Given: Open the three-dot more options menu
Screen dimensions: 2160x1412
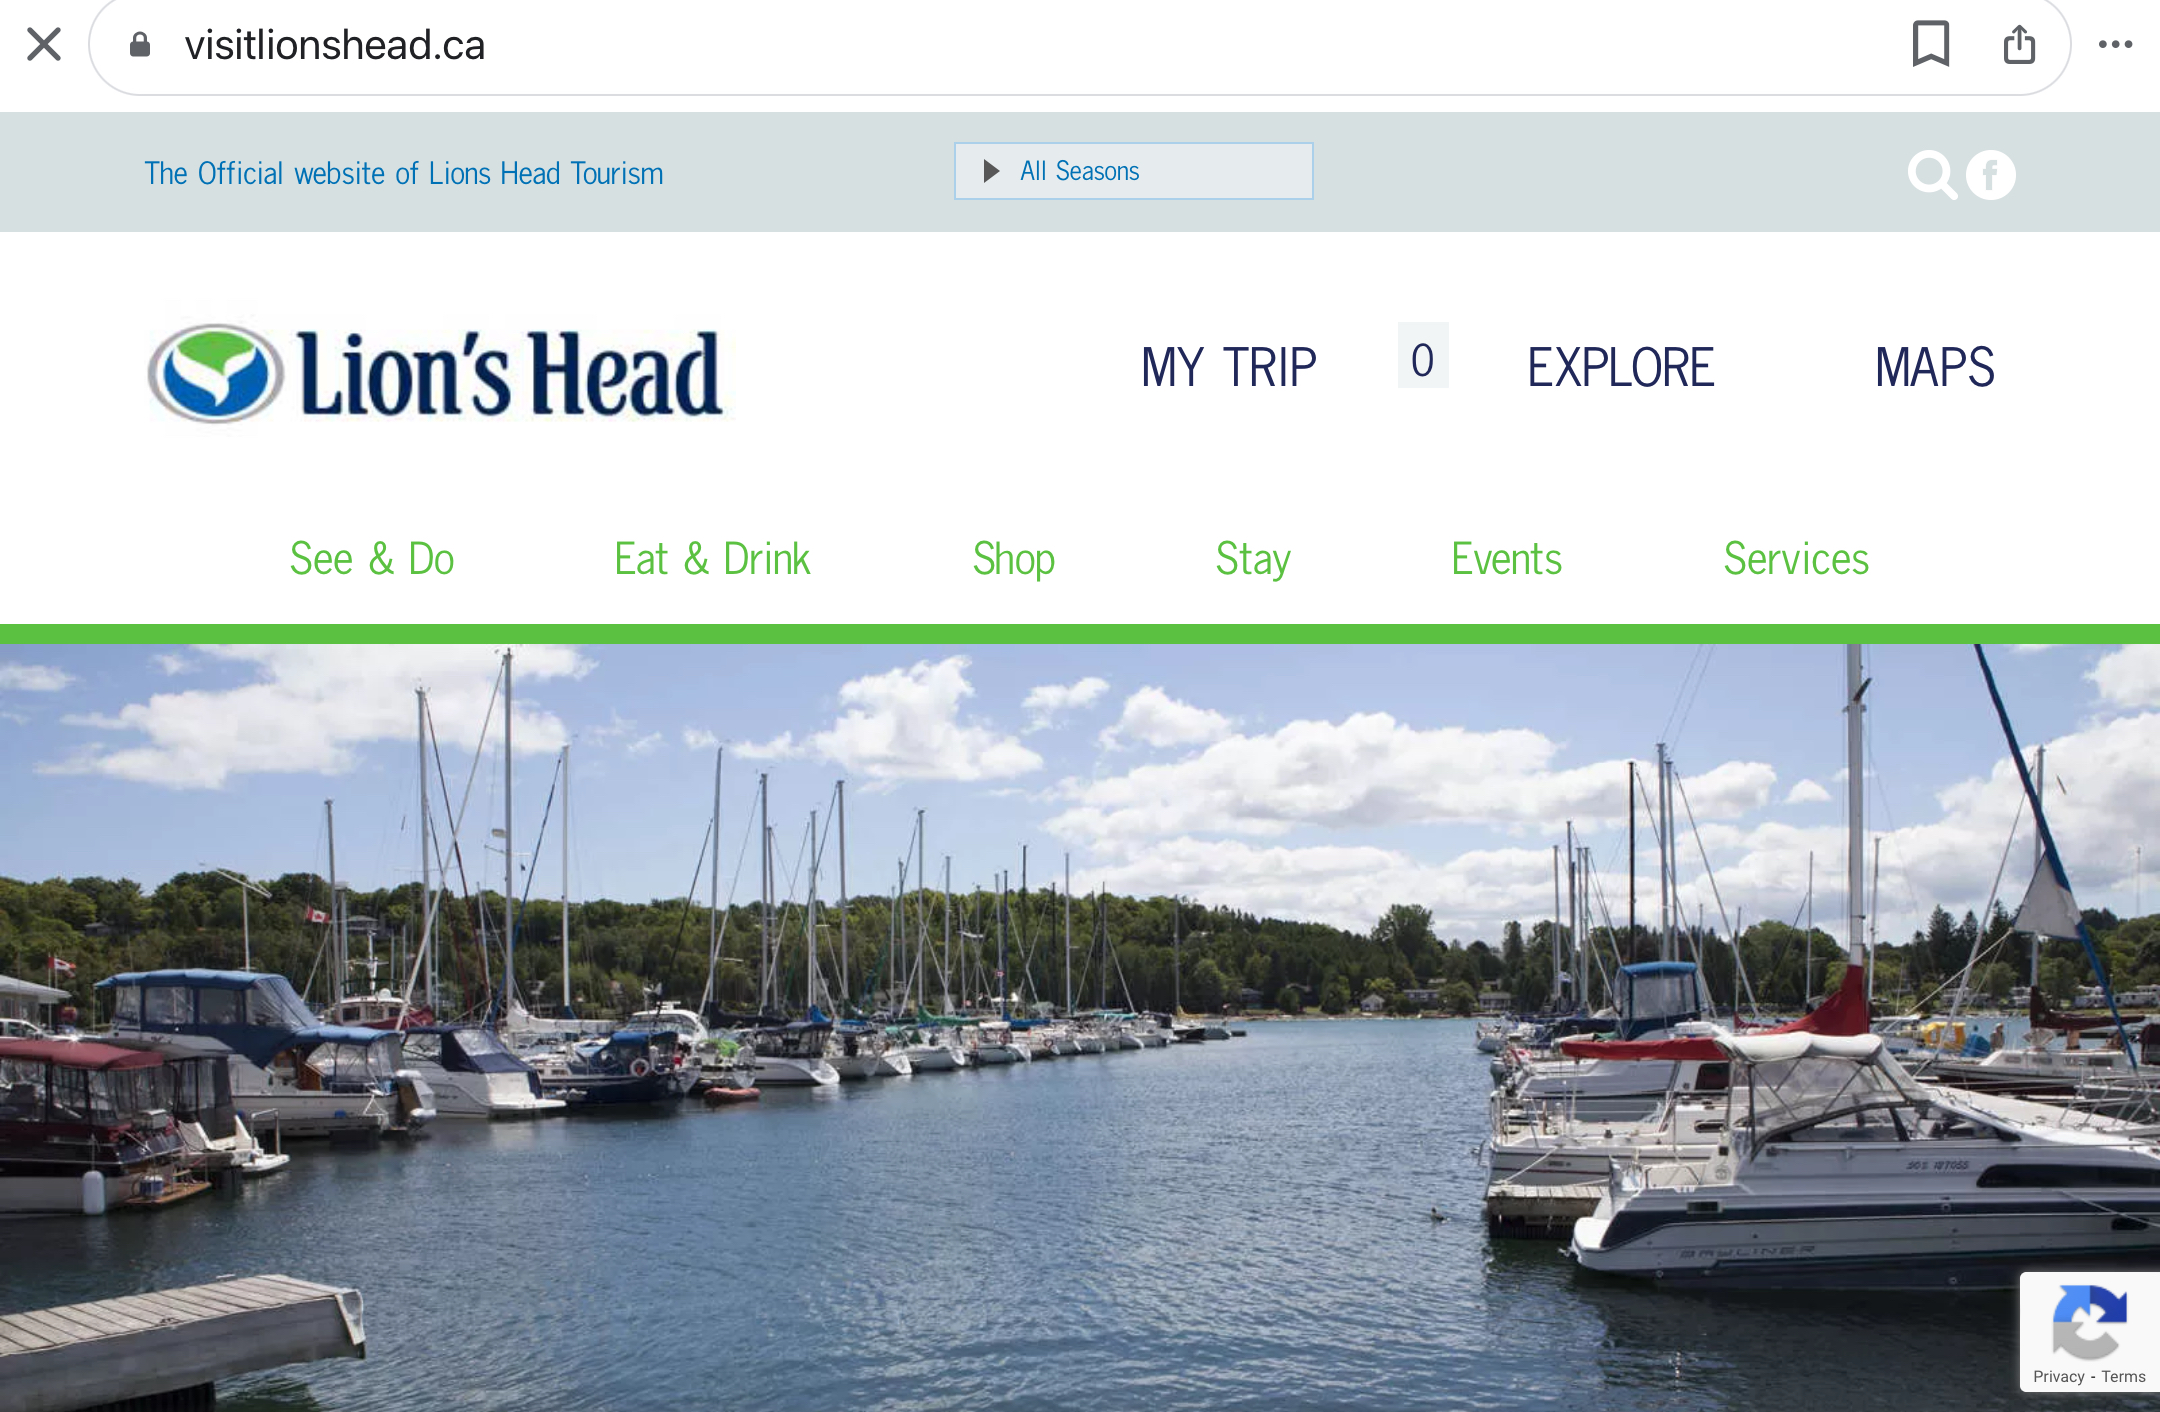Looking at the screenshot, I should pyautogui.click(x=2115, y=44).
